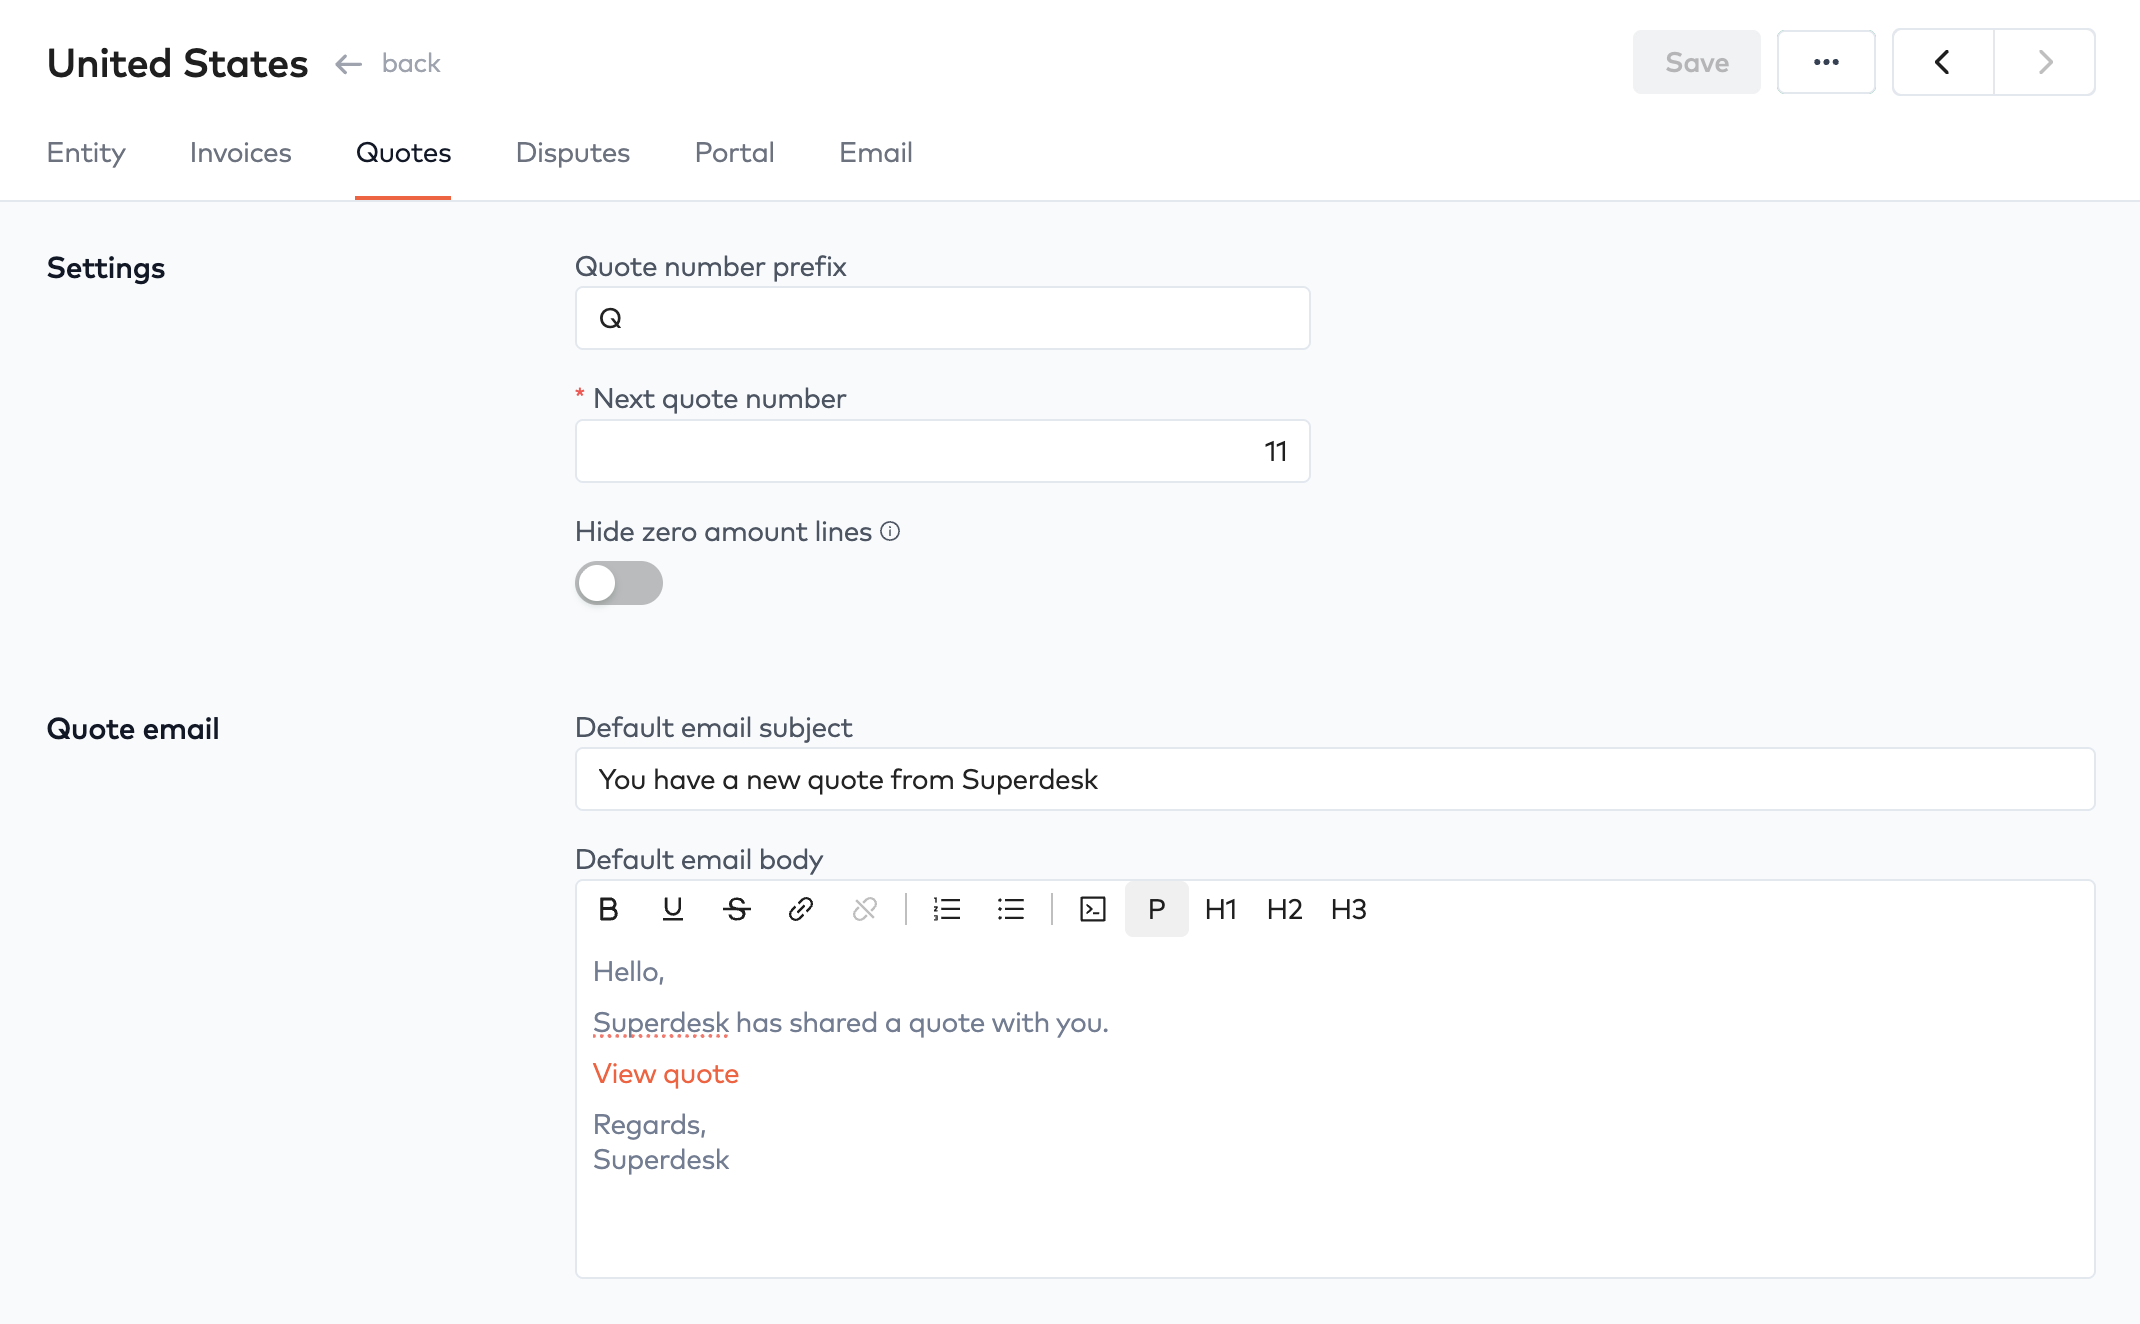
Task: Insert a link via editor toolbar
Action: [801, 909]
